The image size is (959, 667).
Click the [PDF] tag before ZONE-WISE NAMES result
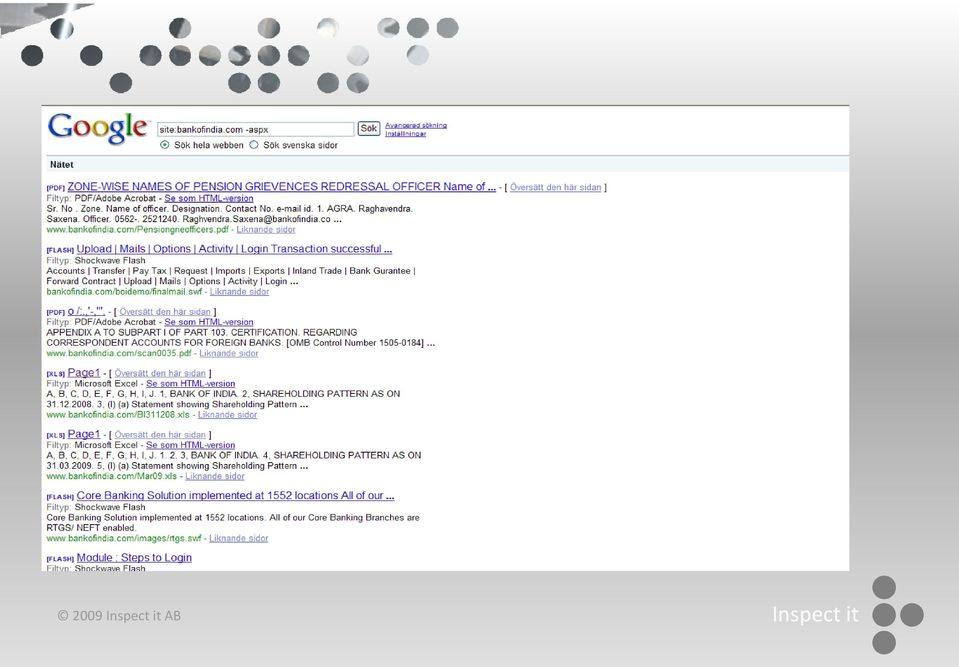[56, 188]
